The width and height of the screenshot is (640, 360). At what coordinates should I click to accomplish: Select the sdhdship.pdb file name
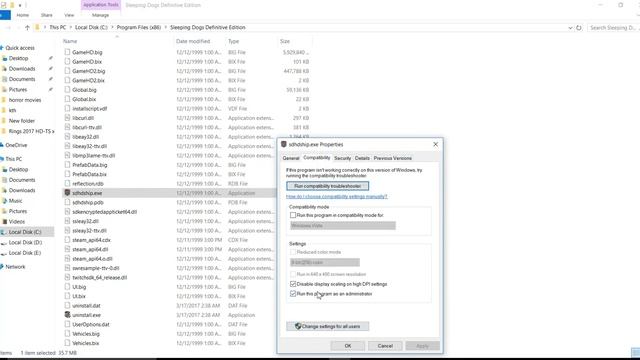88,202
